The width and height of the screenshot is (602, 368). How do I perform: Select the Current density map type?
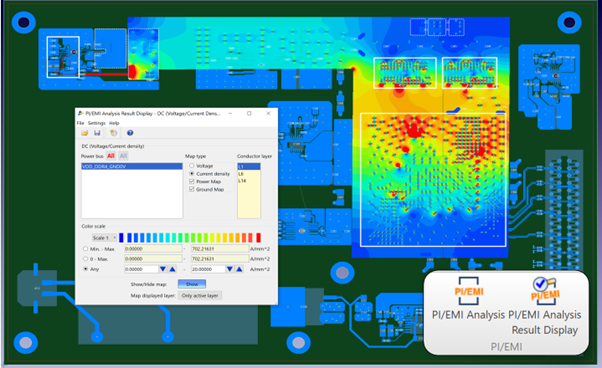click(192, 173)
